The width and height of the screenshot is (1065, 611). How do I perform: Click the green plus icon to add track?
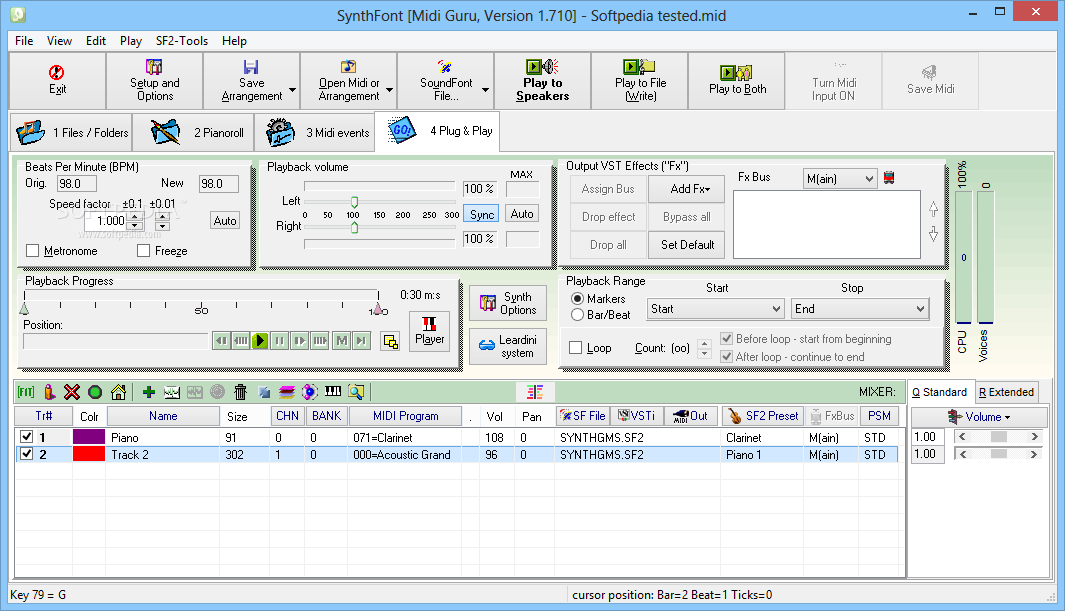tap(149, 392)
